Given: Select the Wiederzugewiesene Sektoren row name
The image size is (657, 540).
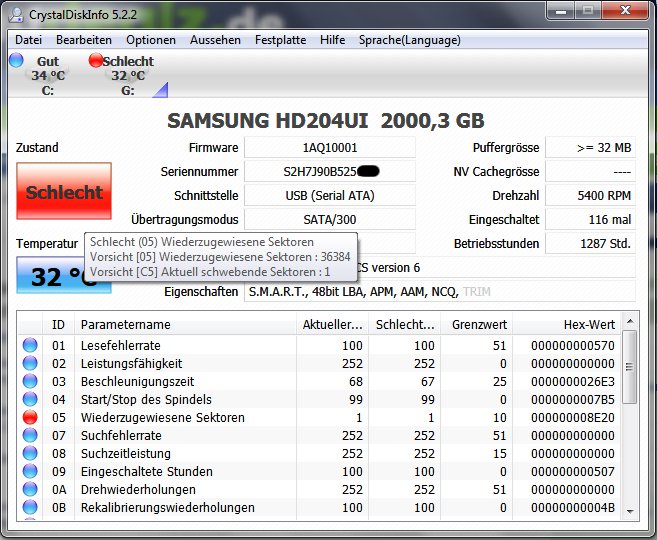Looking at the screenshot, I should (163, 417).
